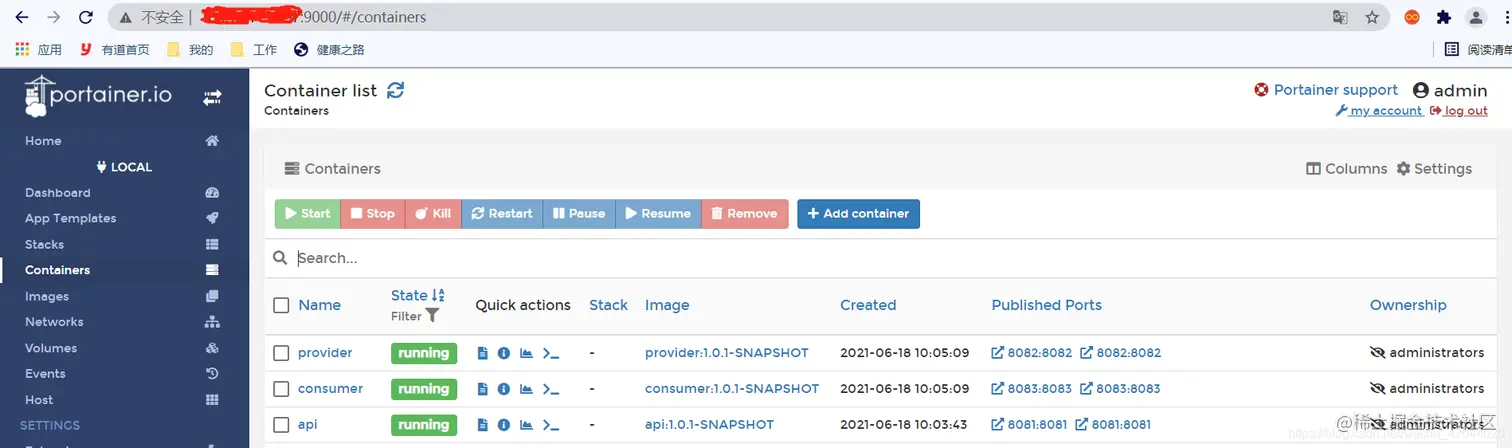Open provider container name link
The height and width of the screenshot is (448, 1512).
click(325, 353)
